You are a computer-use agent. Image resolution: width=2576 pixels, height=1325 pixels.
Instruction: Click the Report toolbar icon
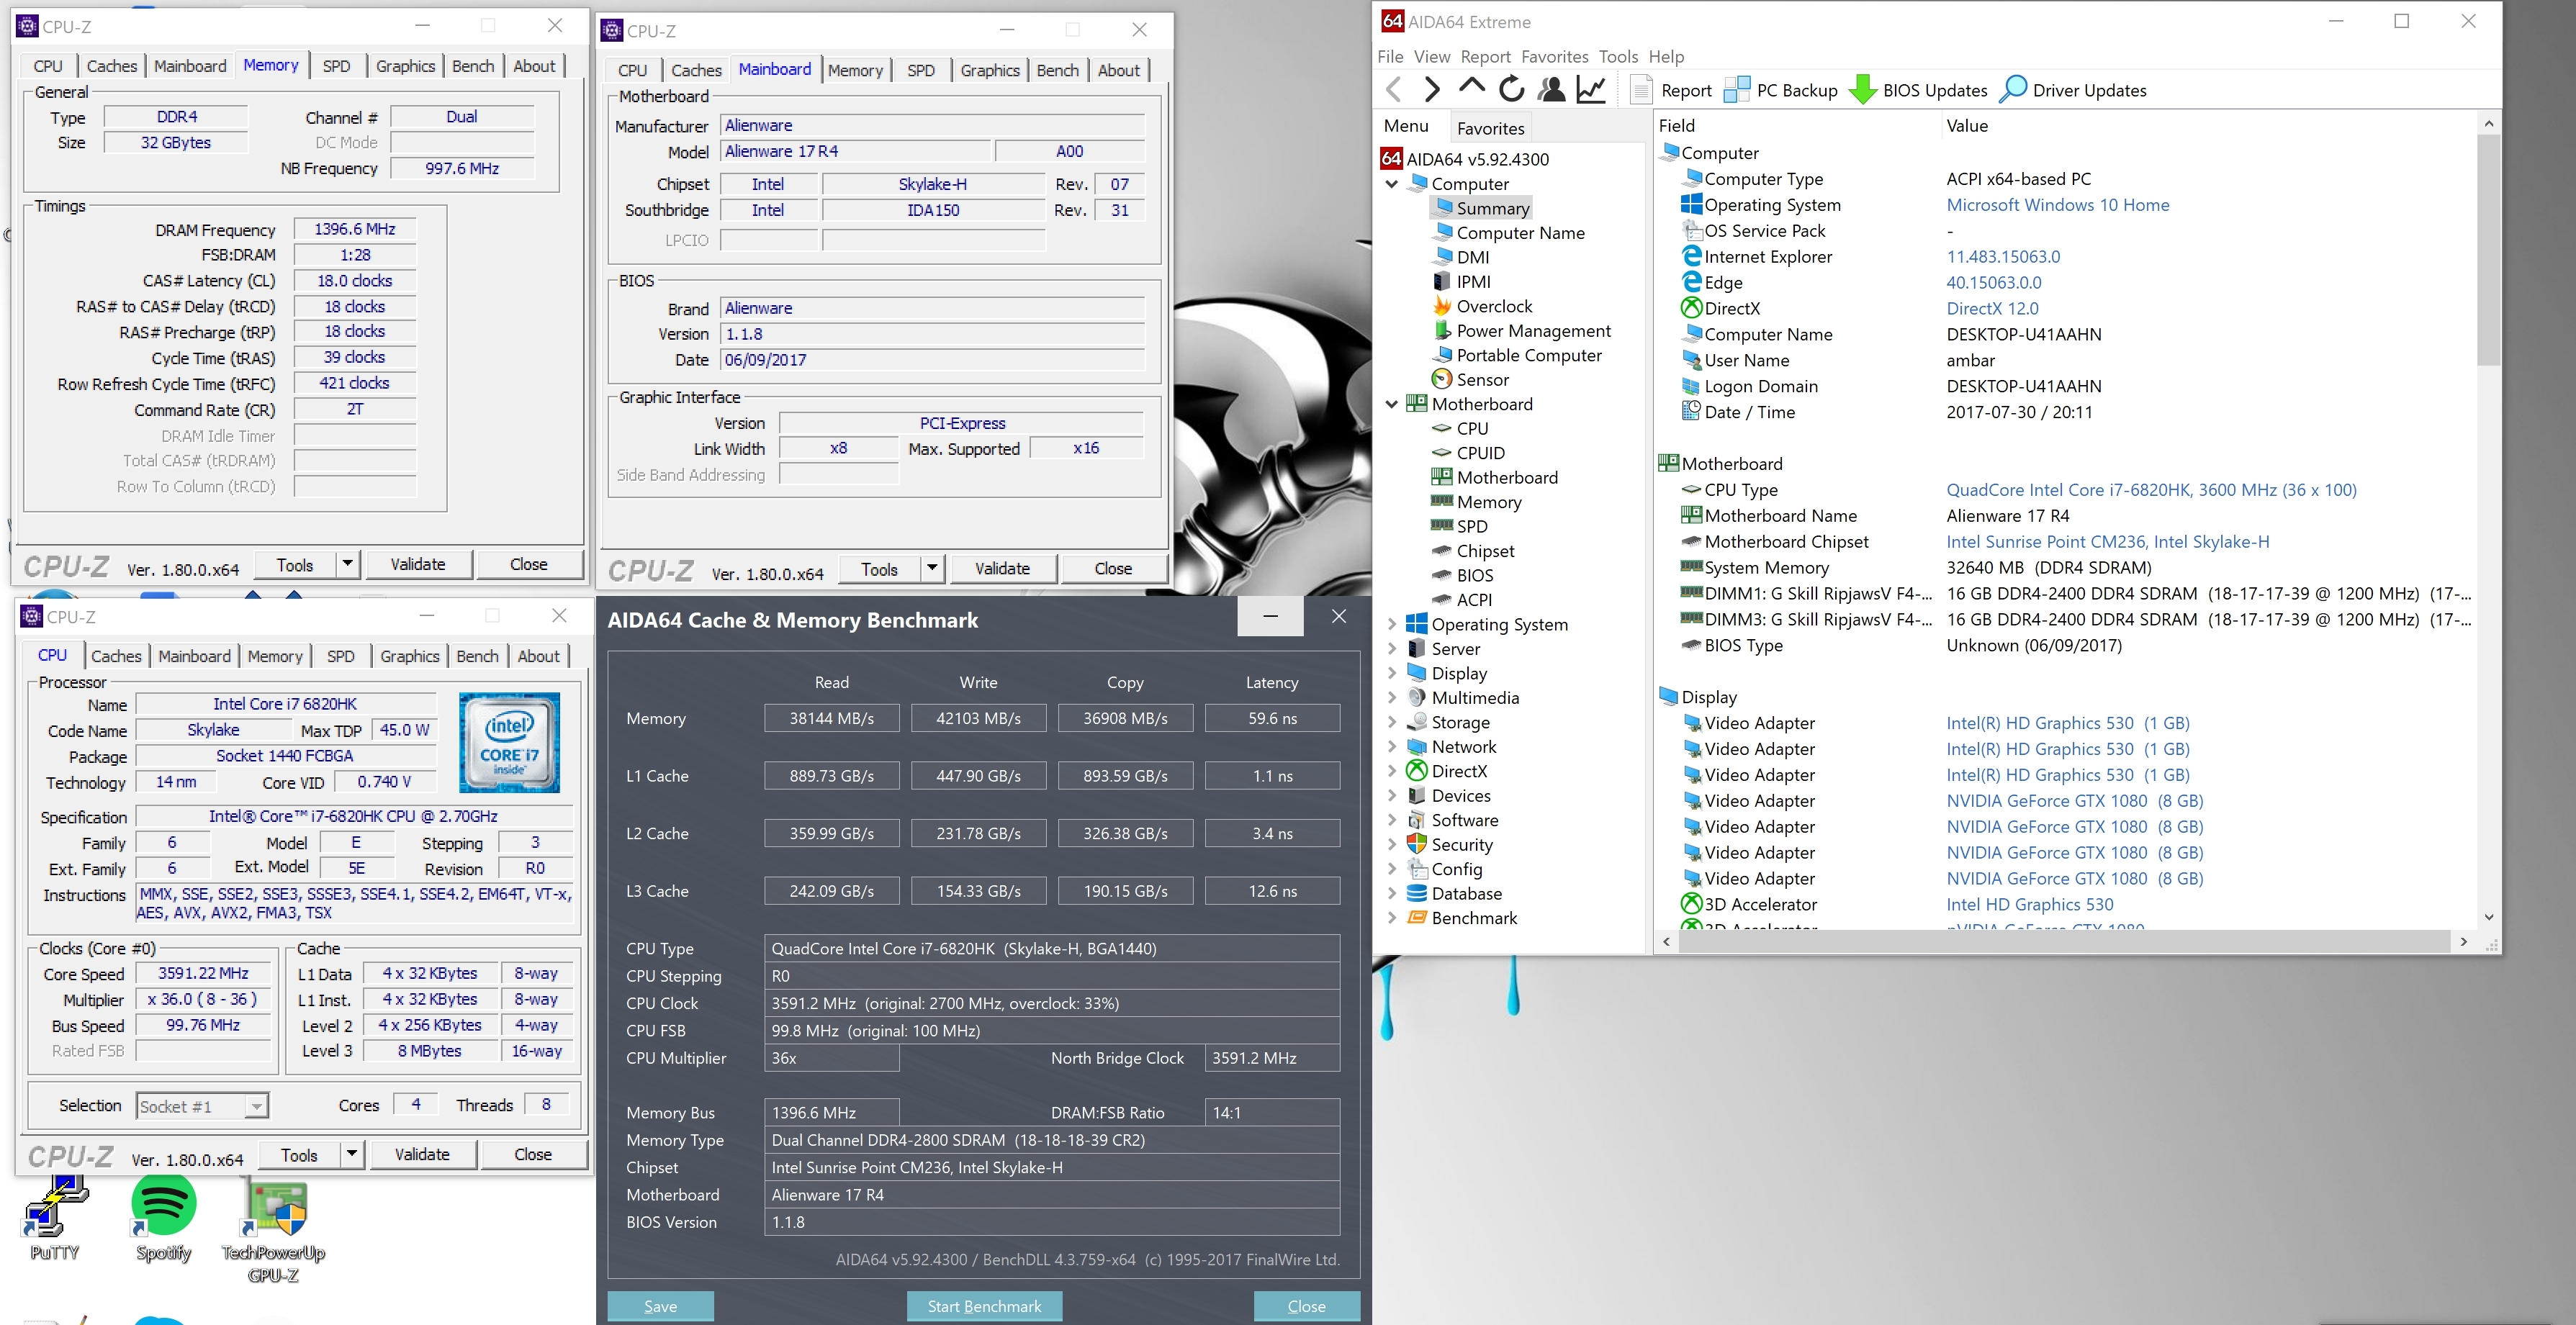[1641, 90]
